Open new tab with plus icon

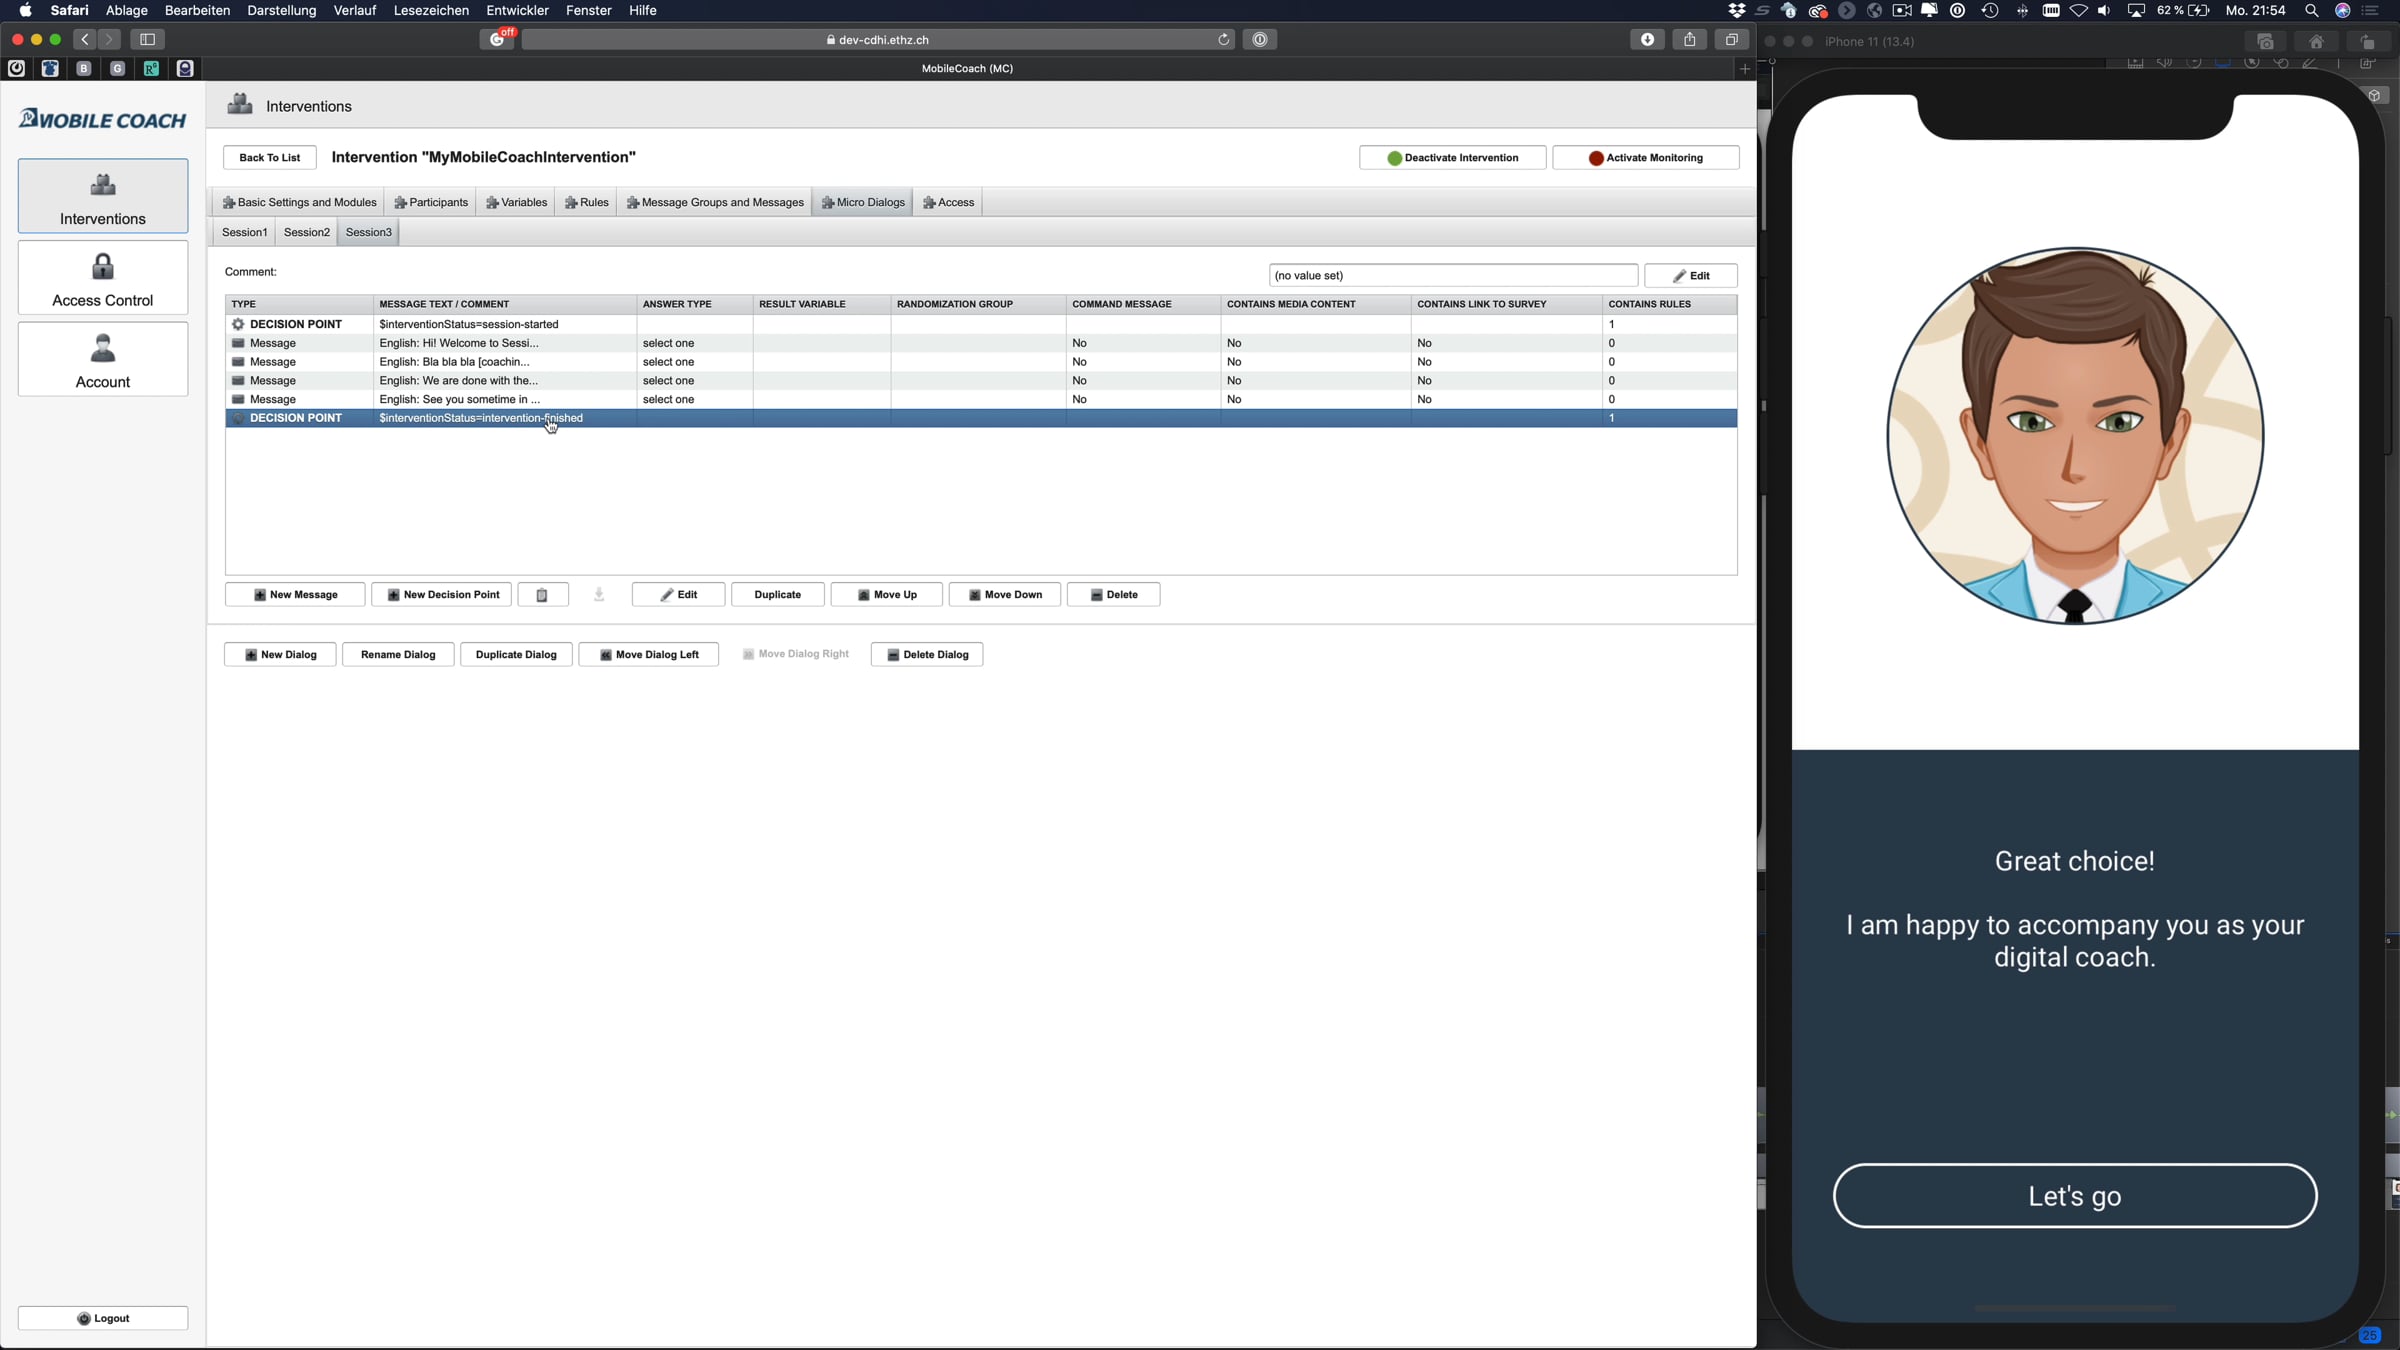tap(1745, 69)
